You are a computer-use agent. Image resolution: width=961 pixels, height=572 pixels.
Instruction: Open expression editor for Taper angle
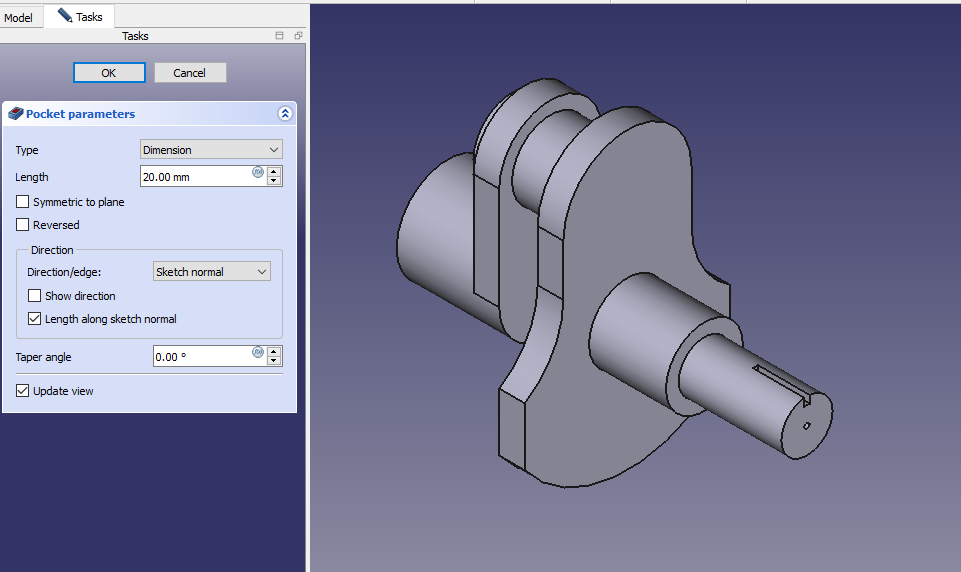point(257,352)
